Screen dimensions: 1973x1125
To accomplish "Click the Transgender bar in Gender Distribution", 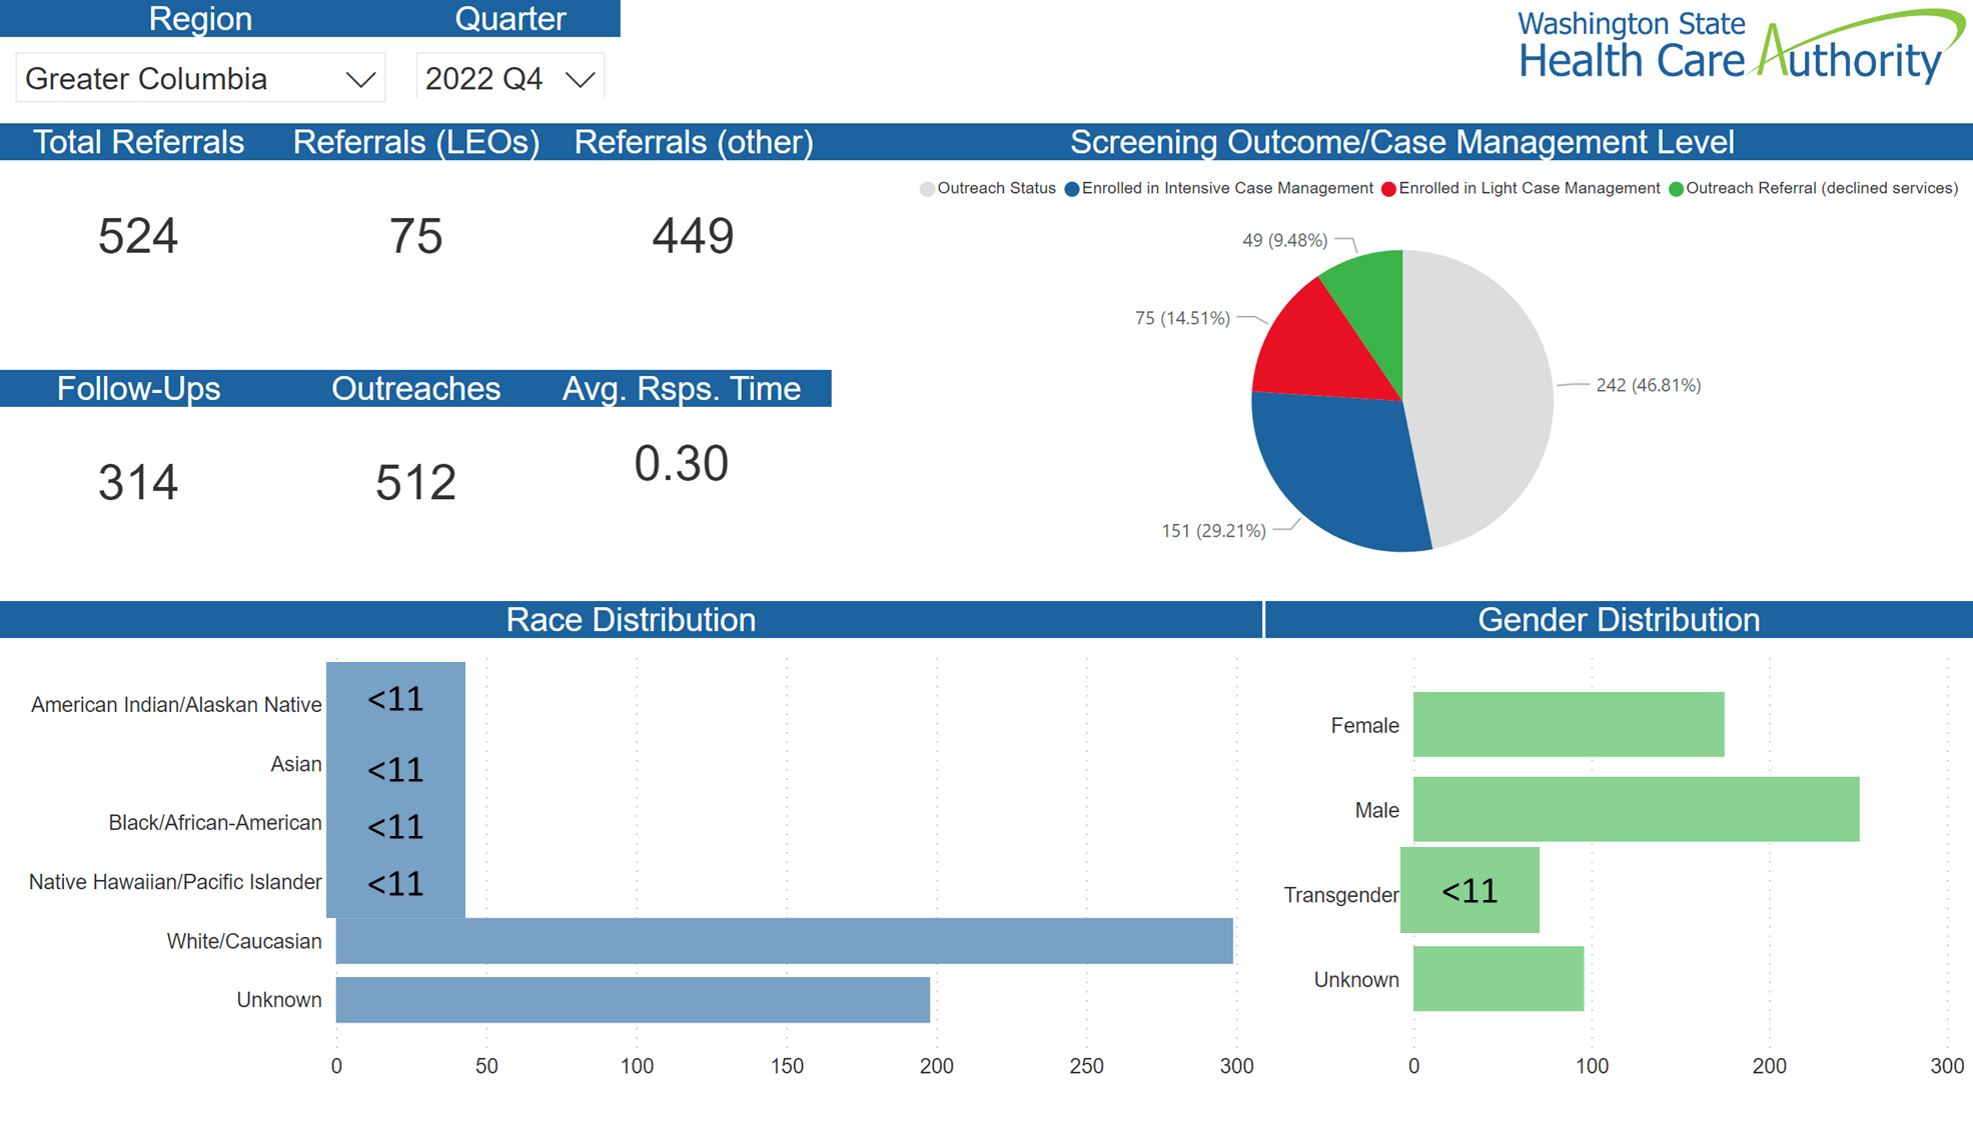I will pos(1470,890).
